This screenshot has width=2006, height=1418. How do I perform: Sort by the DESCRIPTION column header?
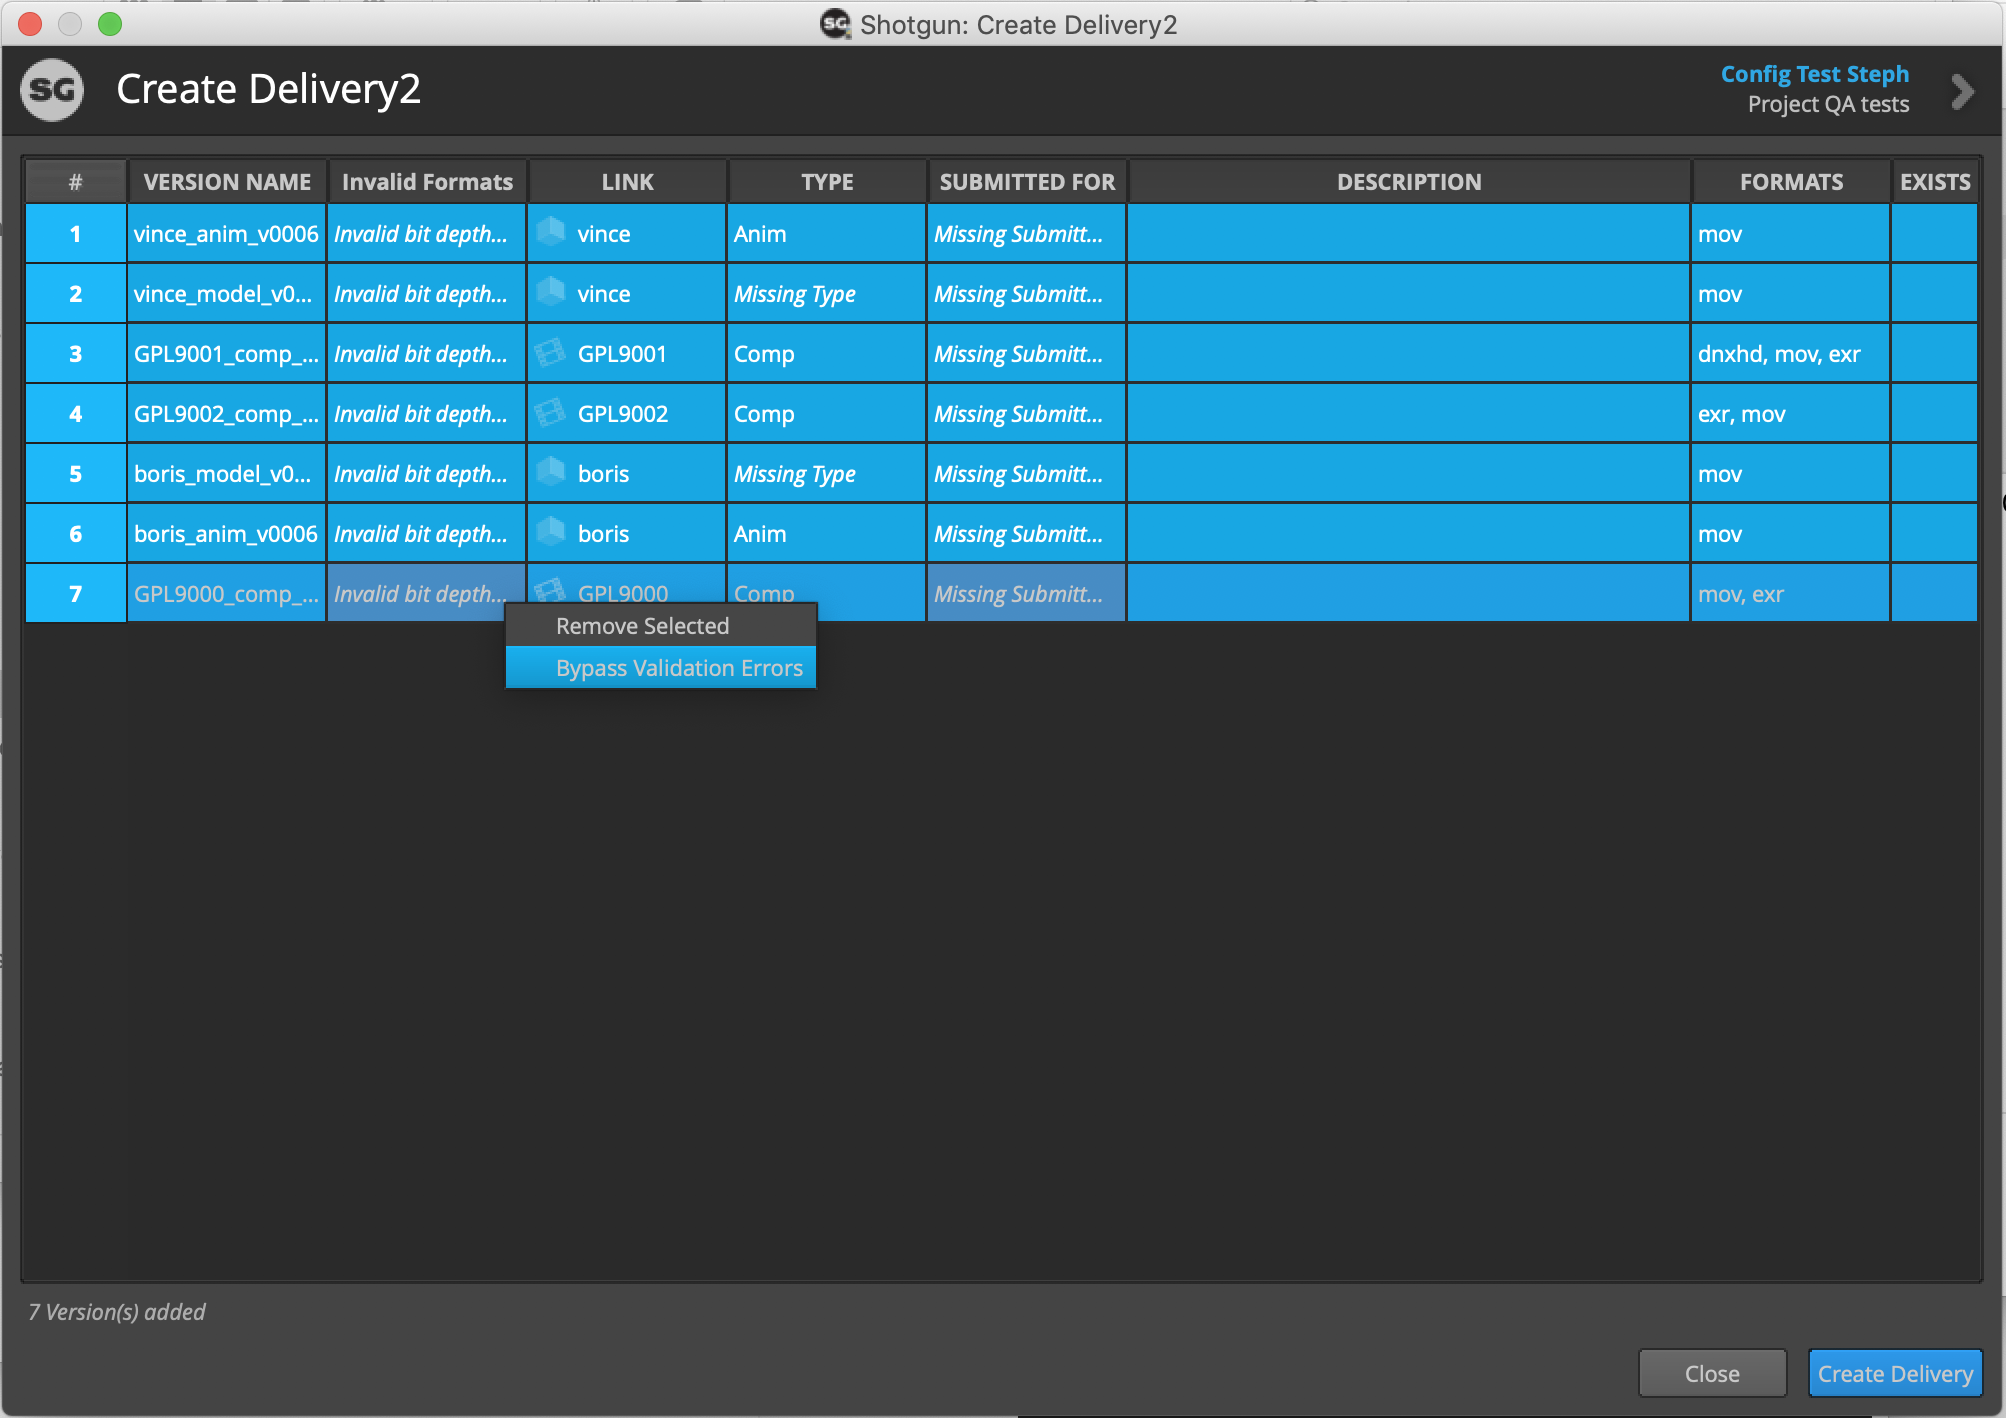tap(1409, 182)
